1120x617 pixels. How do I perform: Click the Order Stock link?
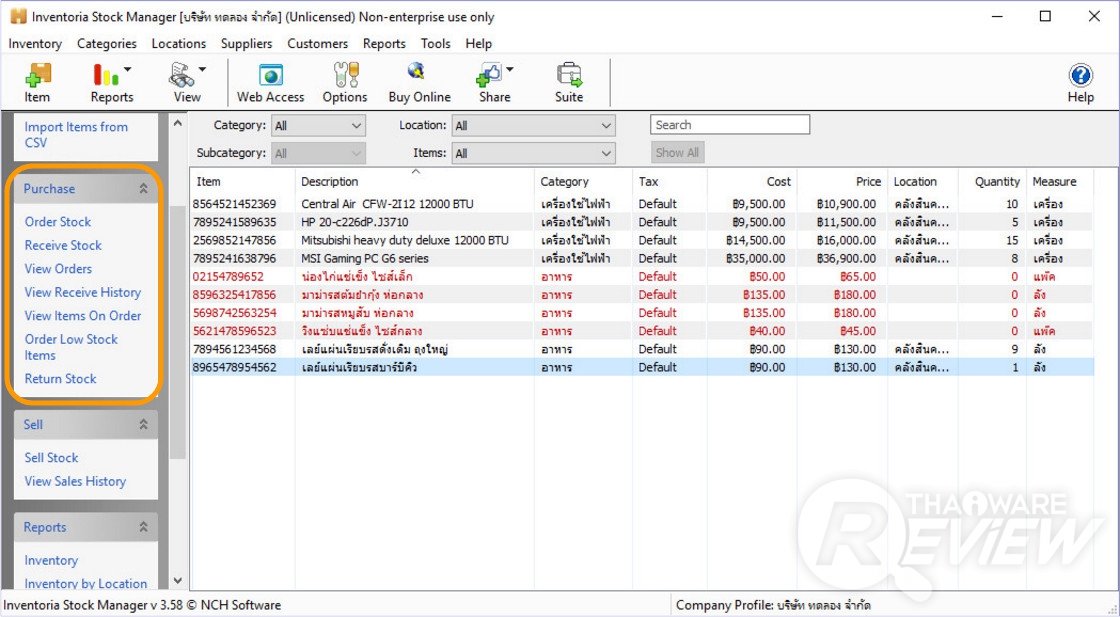click(x=58, y=222)
